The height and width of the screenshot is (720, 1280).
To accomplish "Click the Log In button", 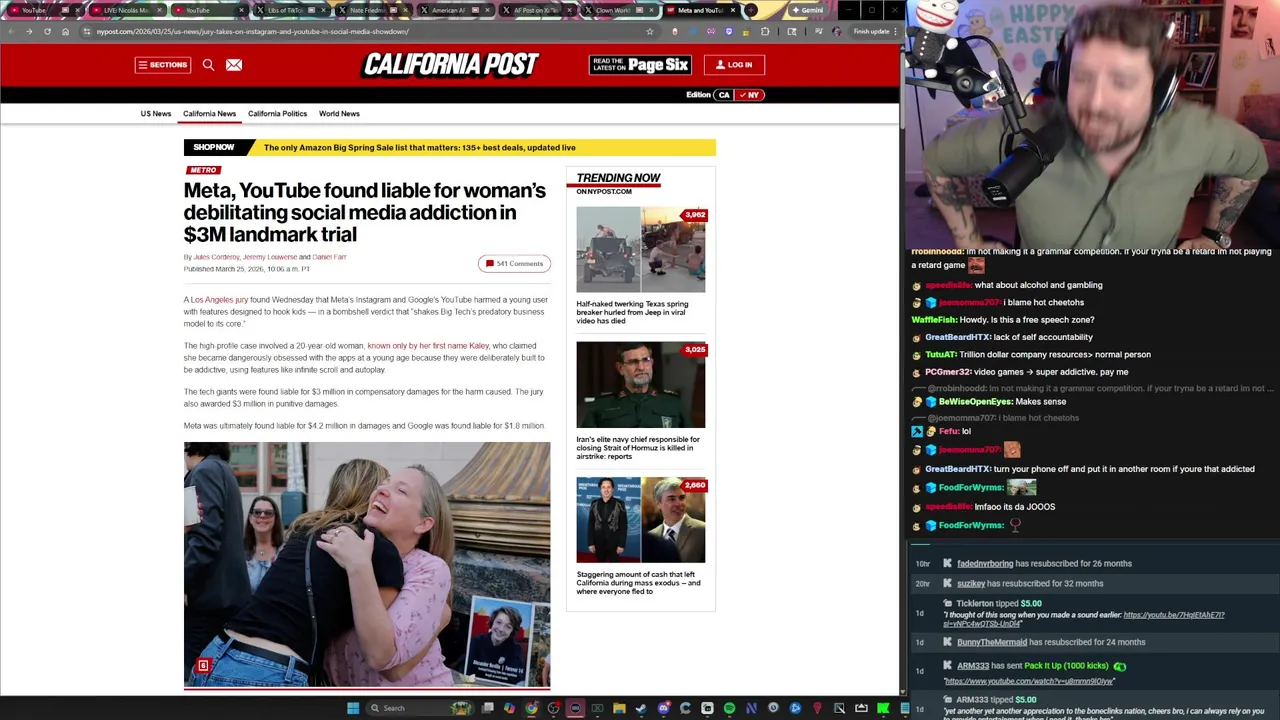I will (733, 65).
